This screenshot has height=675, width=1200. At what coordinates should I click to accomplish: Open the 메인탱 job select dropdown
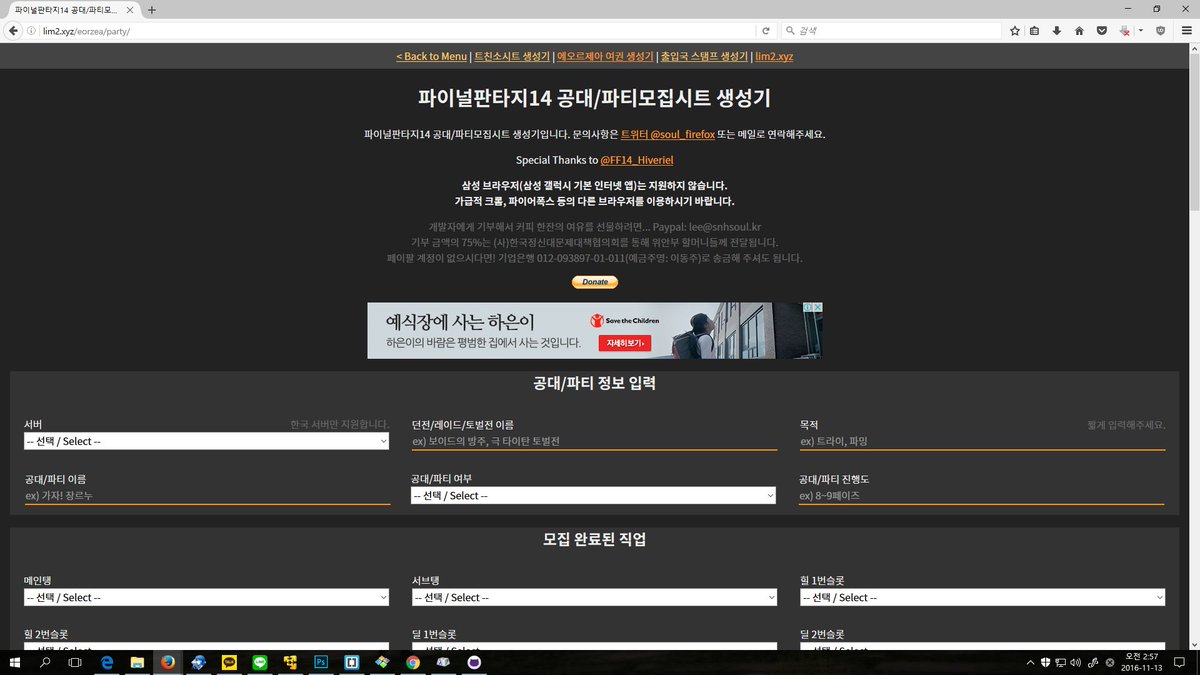click(x=207, y=598)
